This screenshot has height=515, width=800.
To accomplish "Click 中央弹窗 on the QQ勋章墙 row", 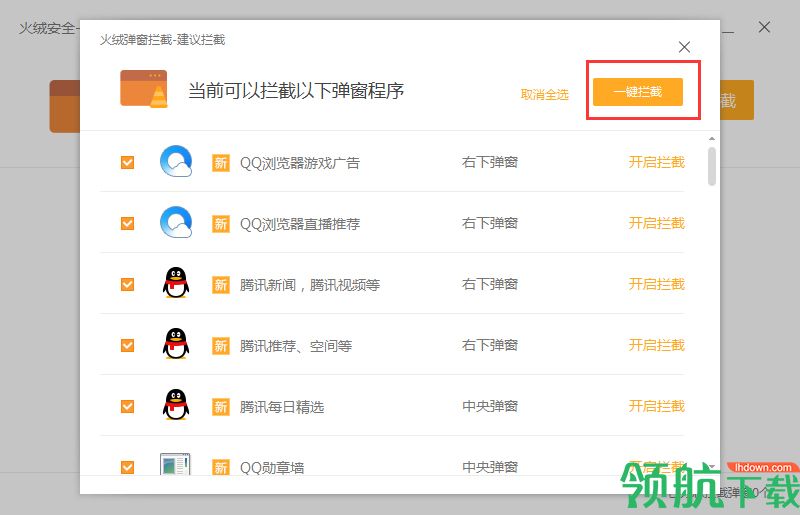I will (x=490, y=467).
